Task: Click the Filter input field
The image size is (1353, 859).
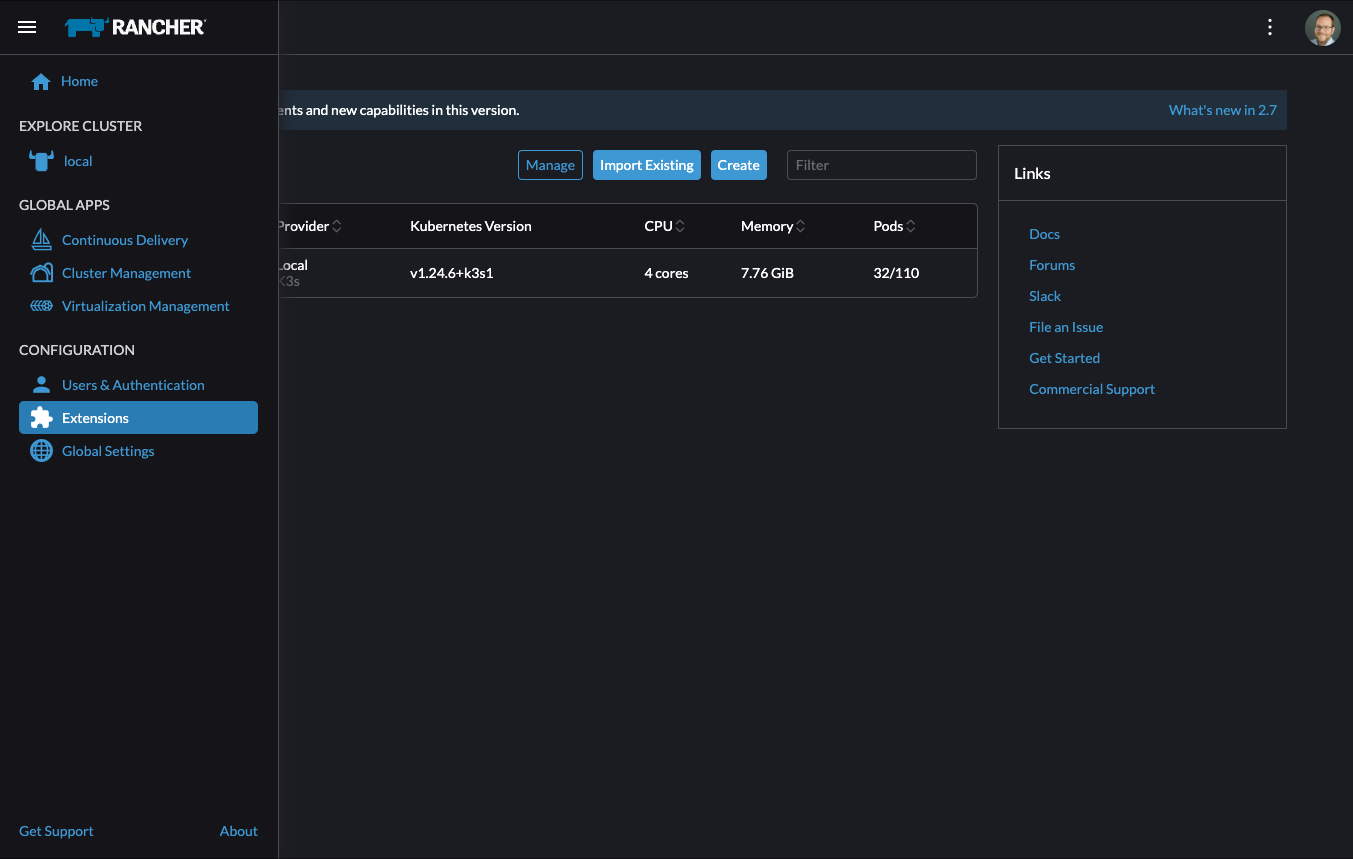Action: click(881, 165)
